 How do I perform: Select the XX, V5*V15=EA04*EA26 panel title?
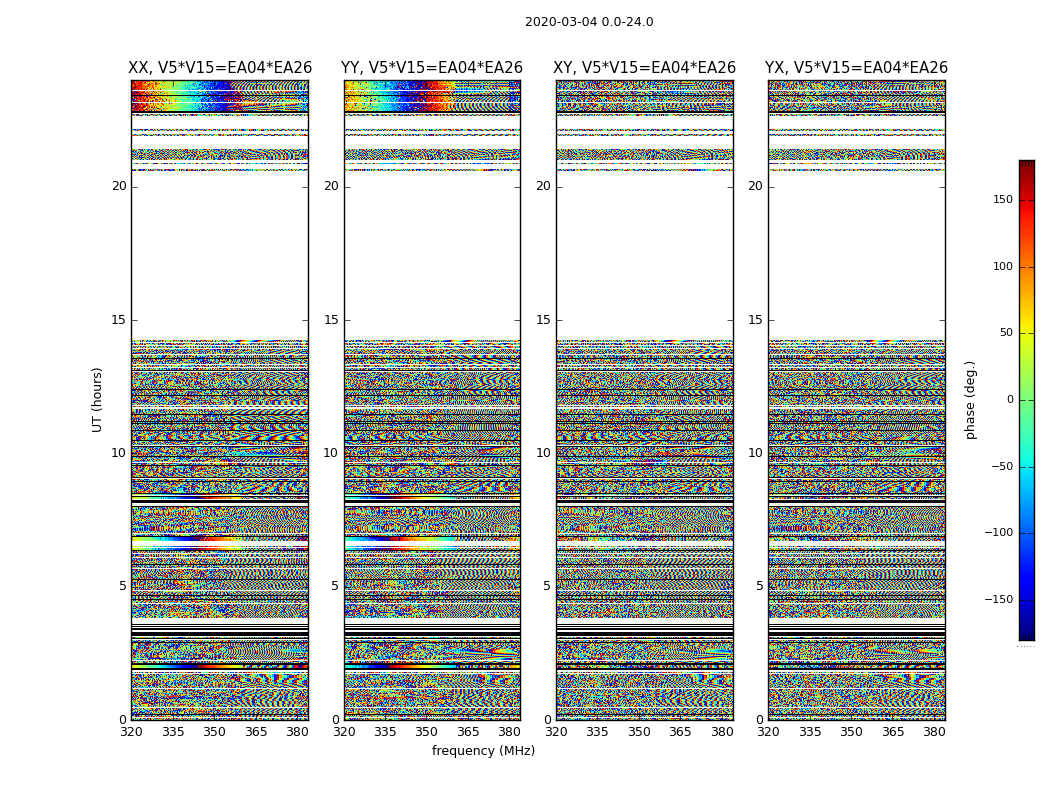tap(220, 68)
